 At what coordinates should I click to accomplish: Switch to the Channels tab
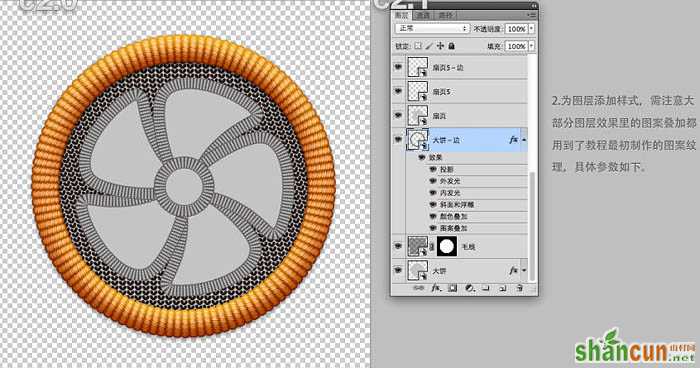(422, 15)
